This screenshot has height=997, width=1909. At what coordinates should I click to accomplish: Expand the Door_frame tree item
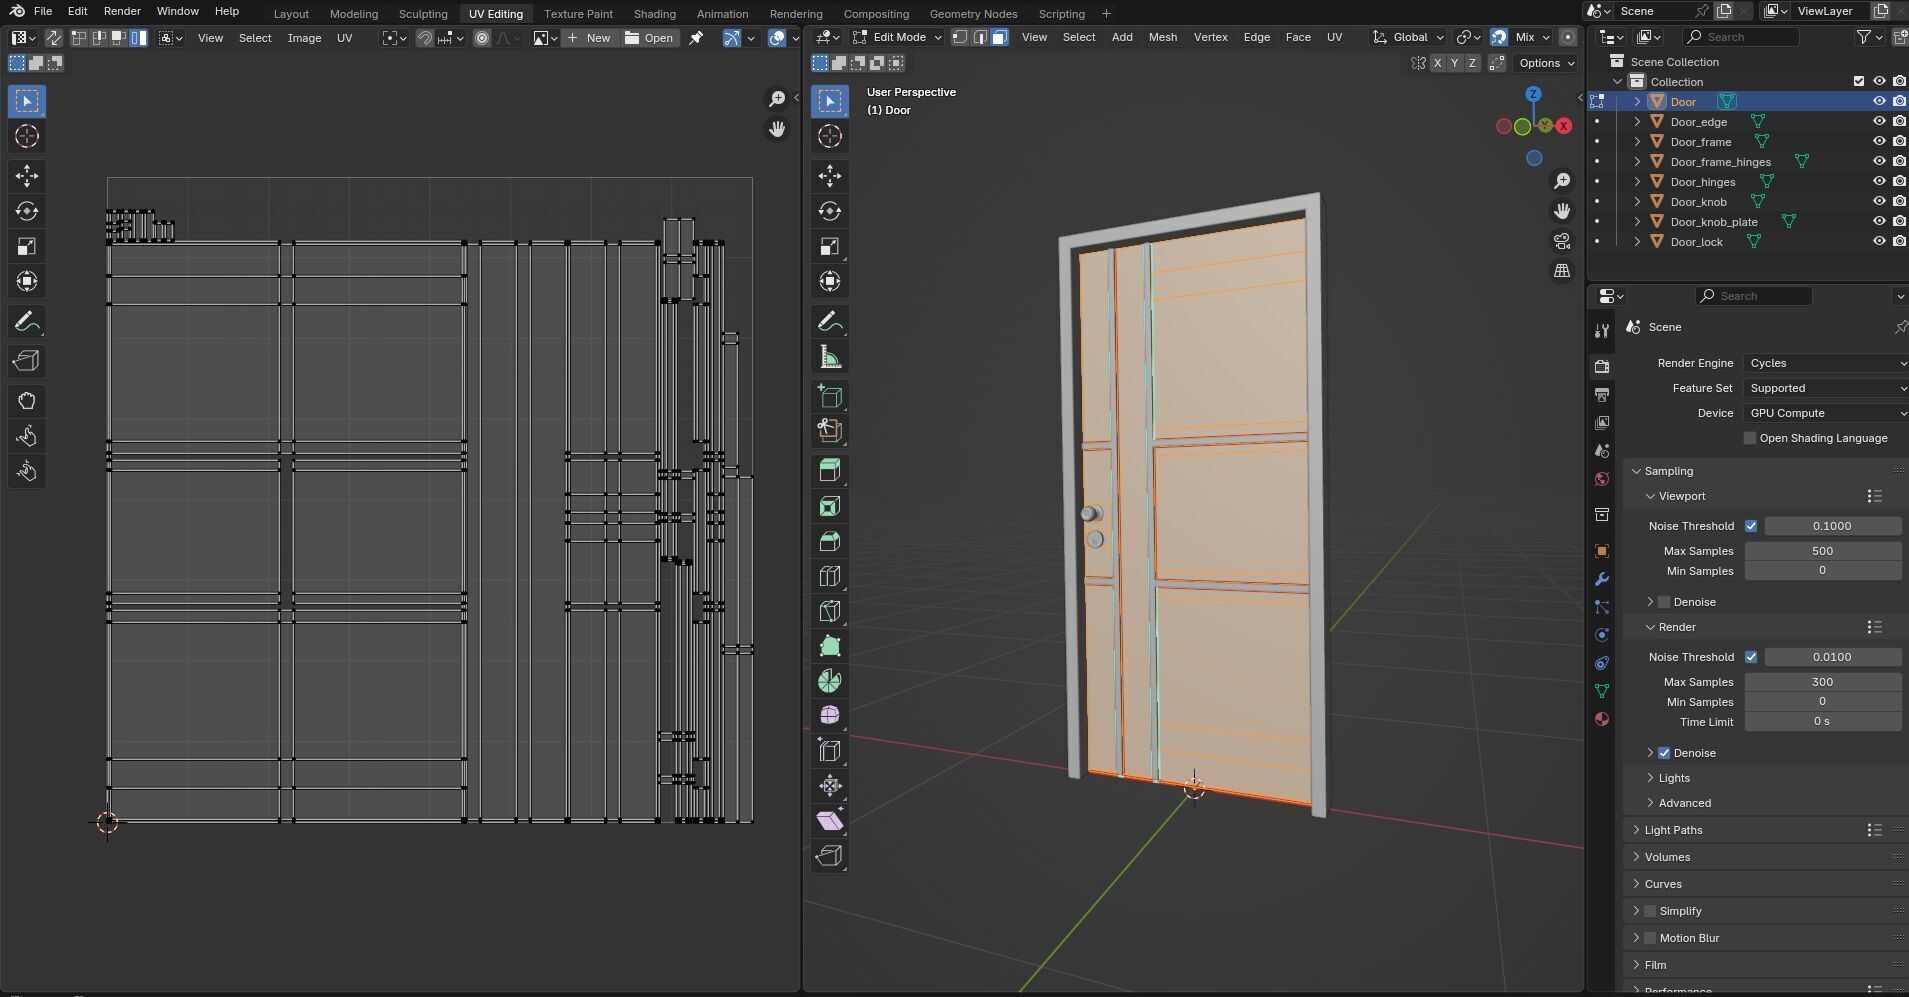tap(1637, 141)
